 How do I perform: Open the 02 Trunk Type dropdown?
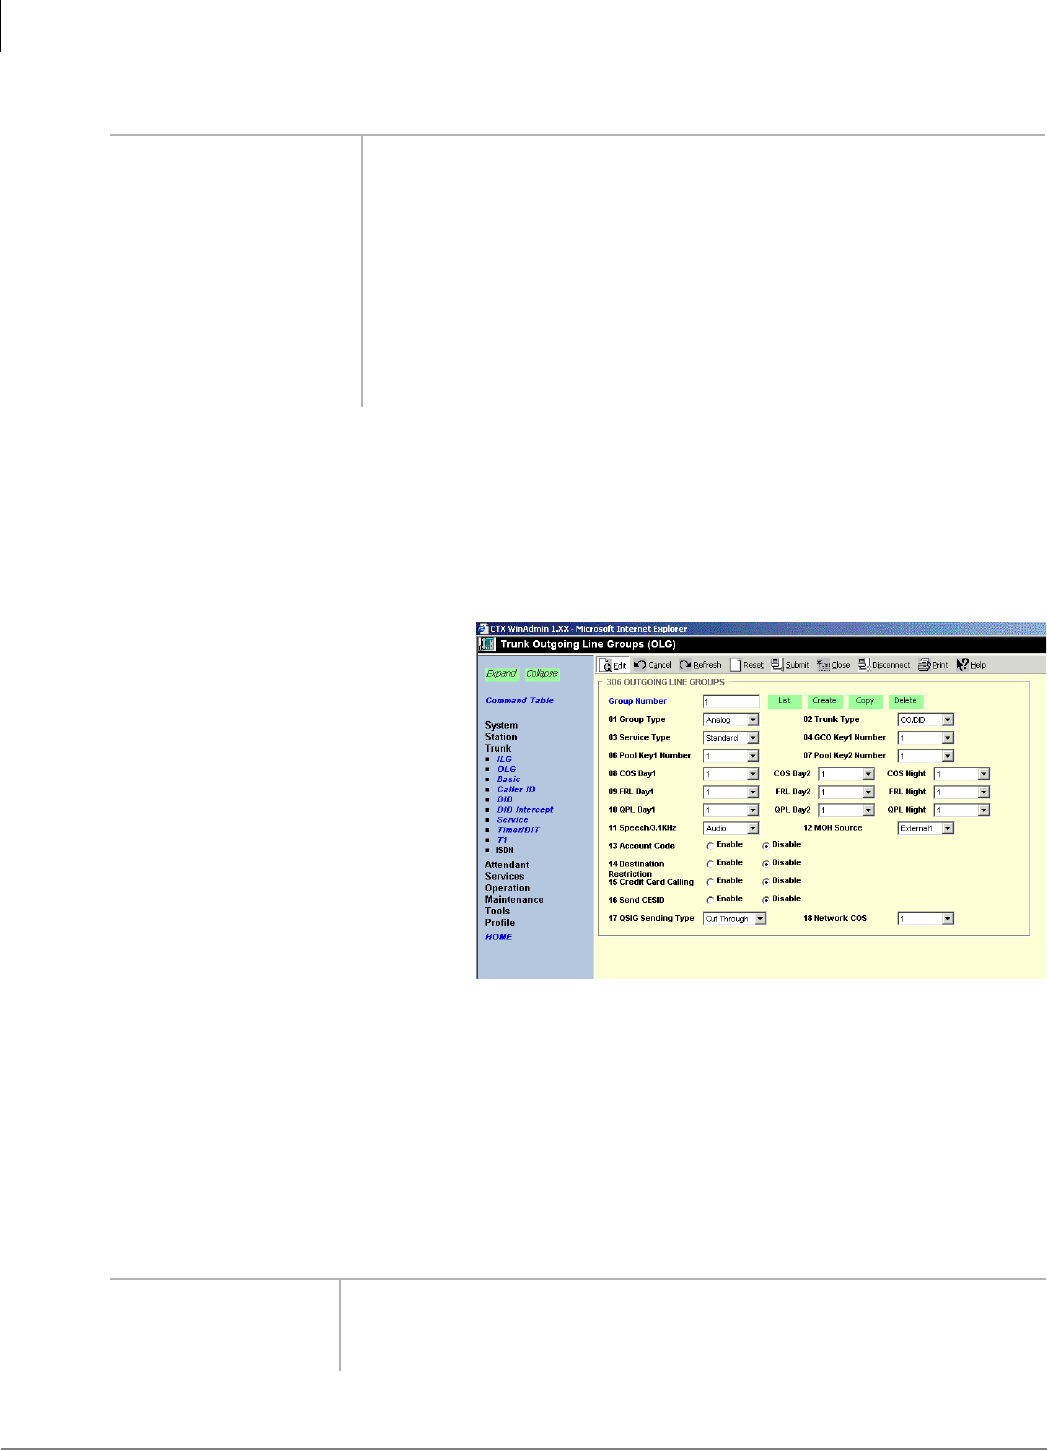click(x=926, y=720)
